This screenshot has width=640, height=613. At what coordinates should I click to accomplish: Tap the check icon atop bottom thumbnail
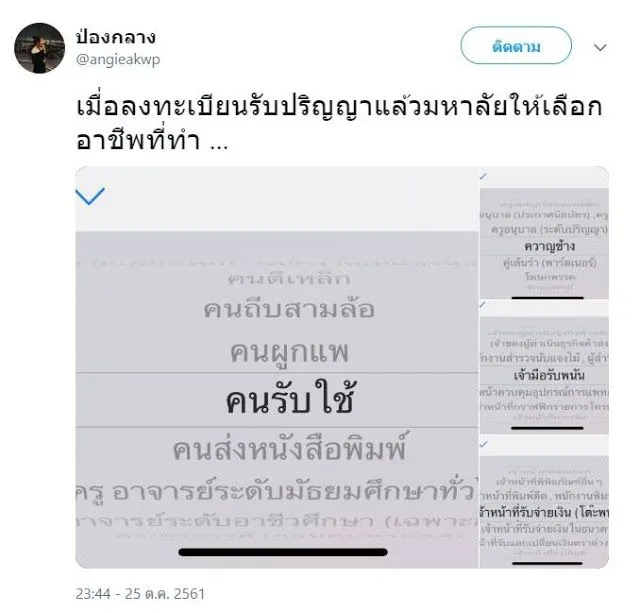tap(484, 444)
